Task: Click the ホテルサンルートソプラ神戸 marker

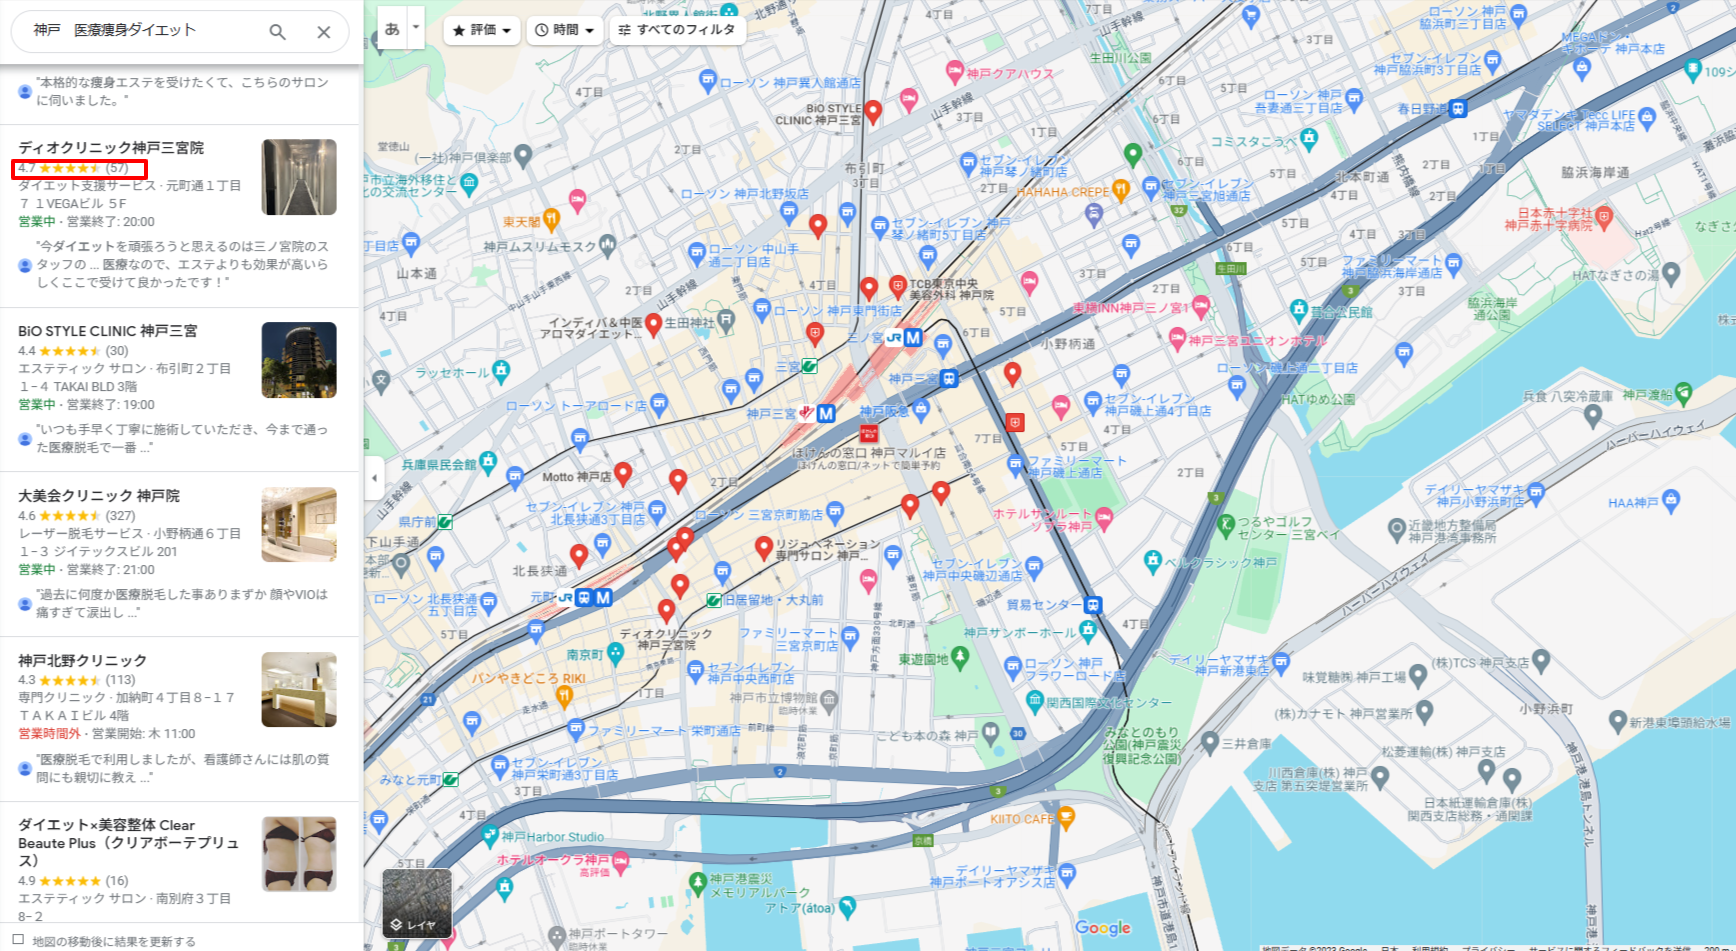Action: point(1104,517)
